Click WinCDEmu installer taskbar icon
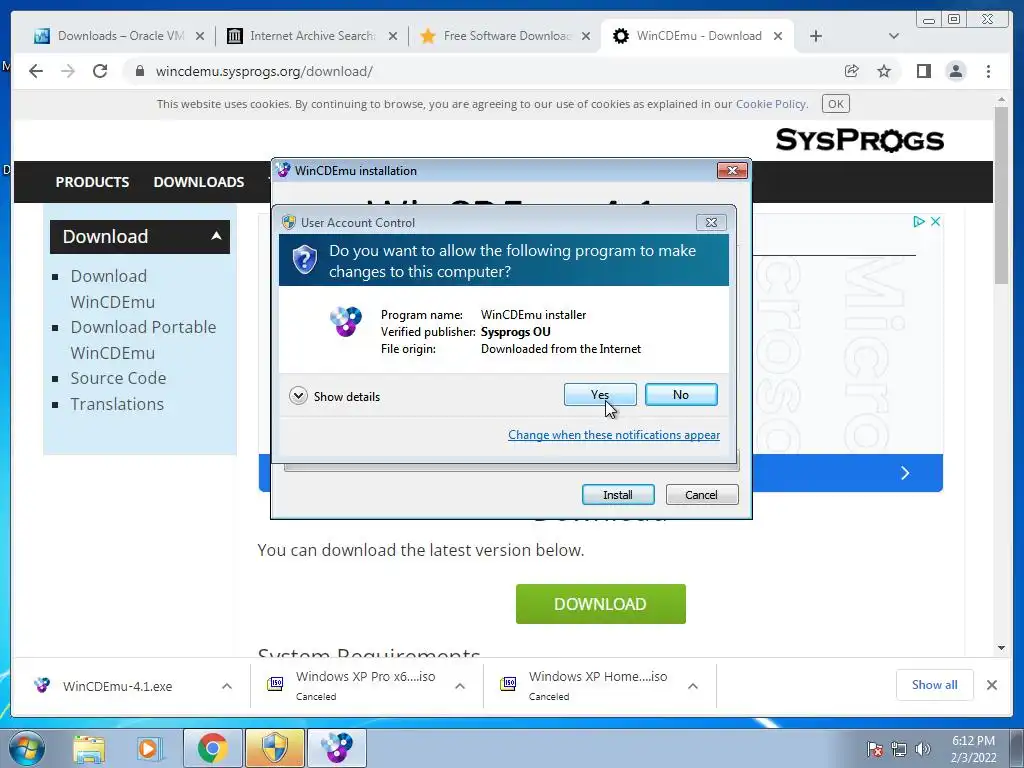The height and width of the screenshot is (768, 1024). (337, 748)
